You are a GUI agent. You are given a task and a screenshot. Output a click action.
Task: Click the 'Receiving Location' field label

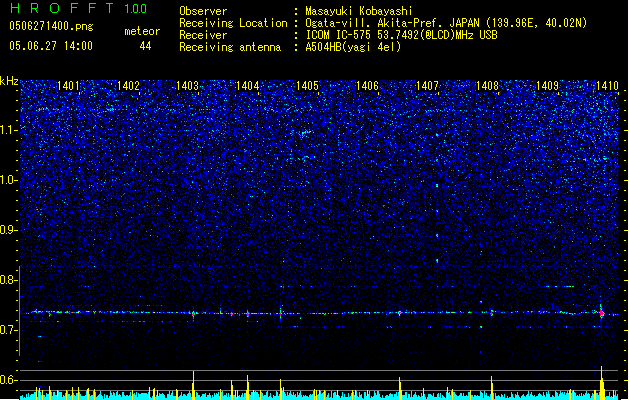point(233,23)
